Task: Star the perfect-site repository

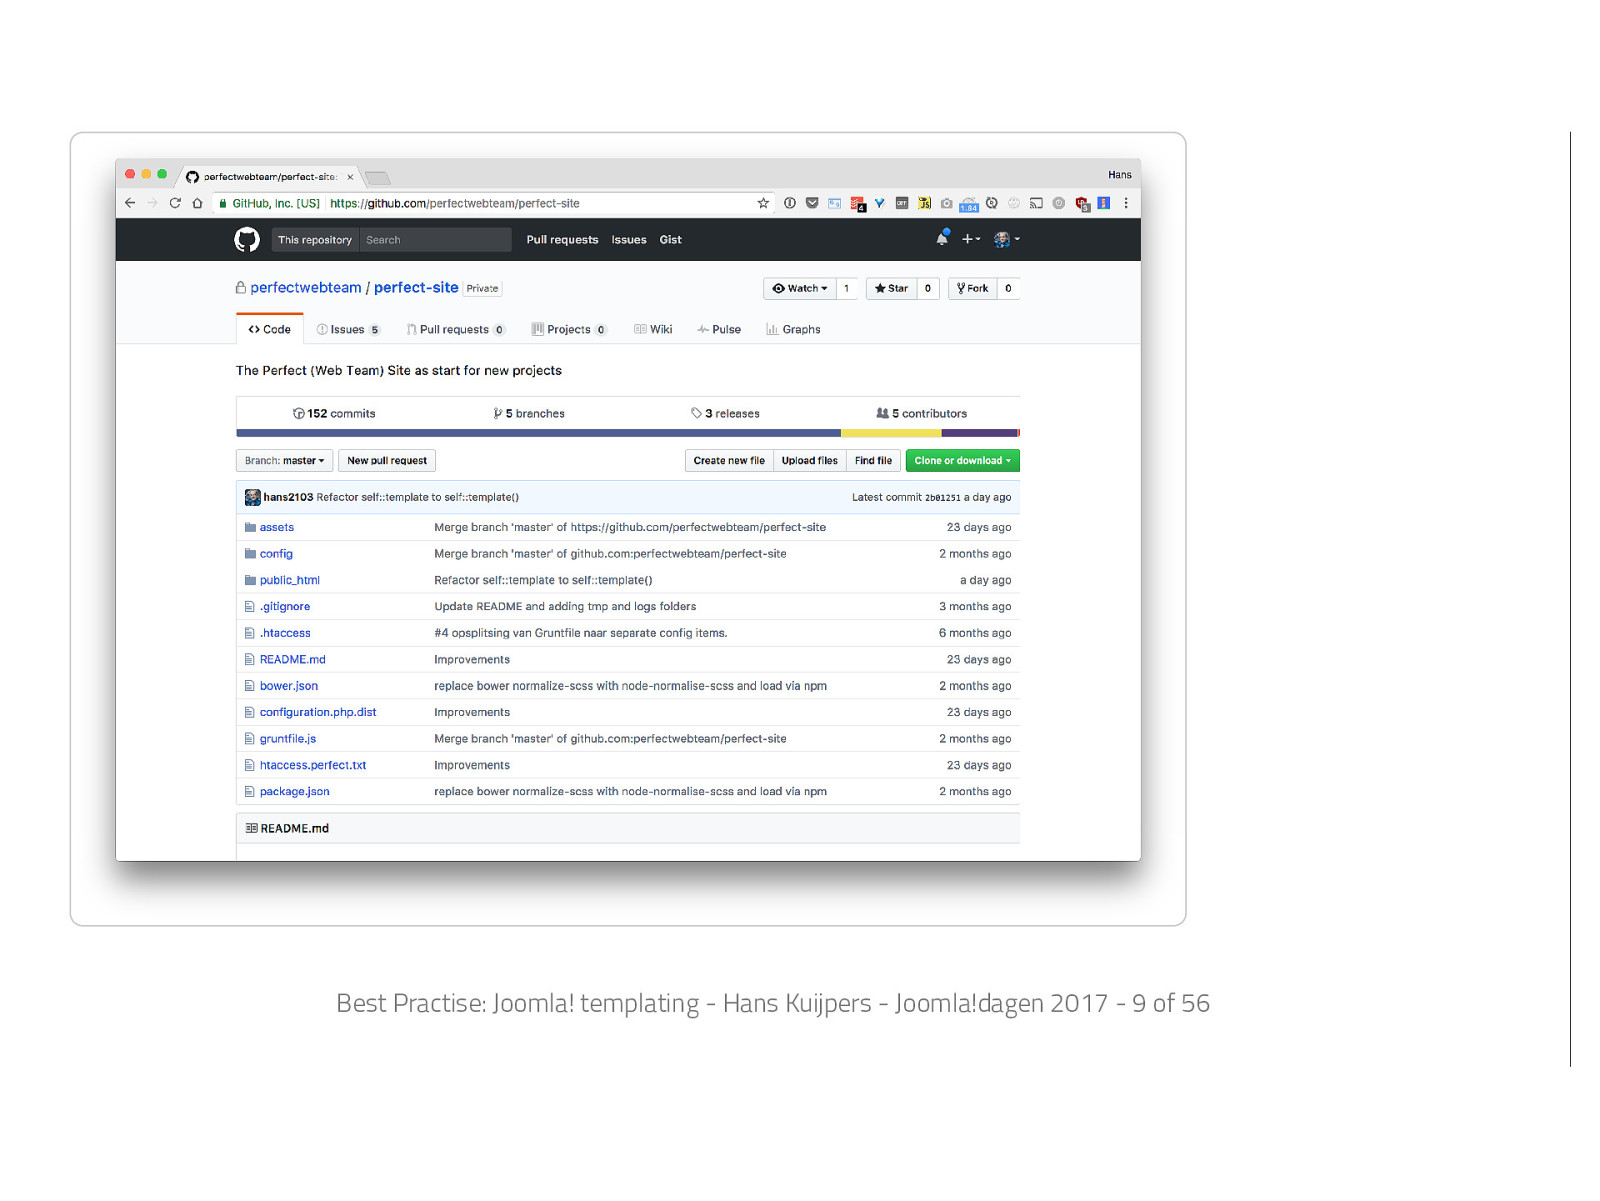Action: click(x=891, y=288)
